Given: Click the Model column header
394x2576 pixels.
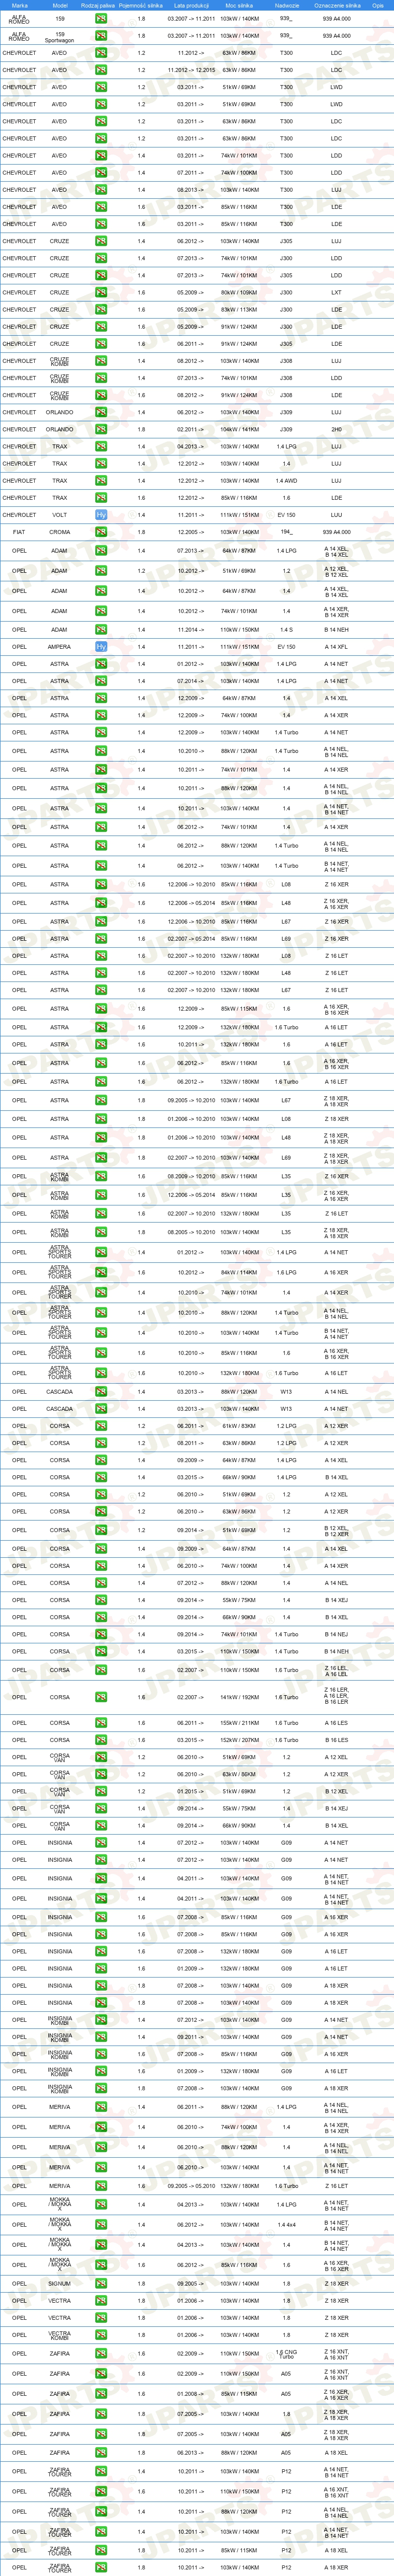Looking at the screenshot, I should [x=60, y=5].
